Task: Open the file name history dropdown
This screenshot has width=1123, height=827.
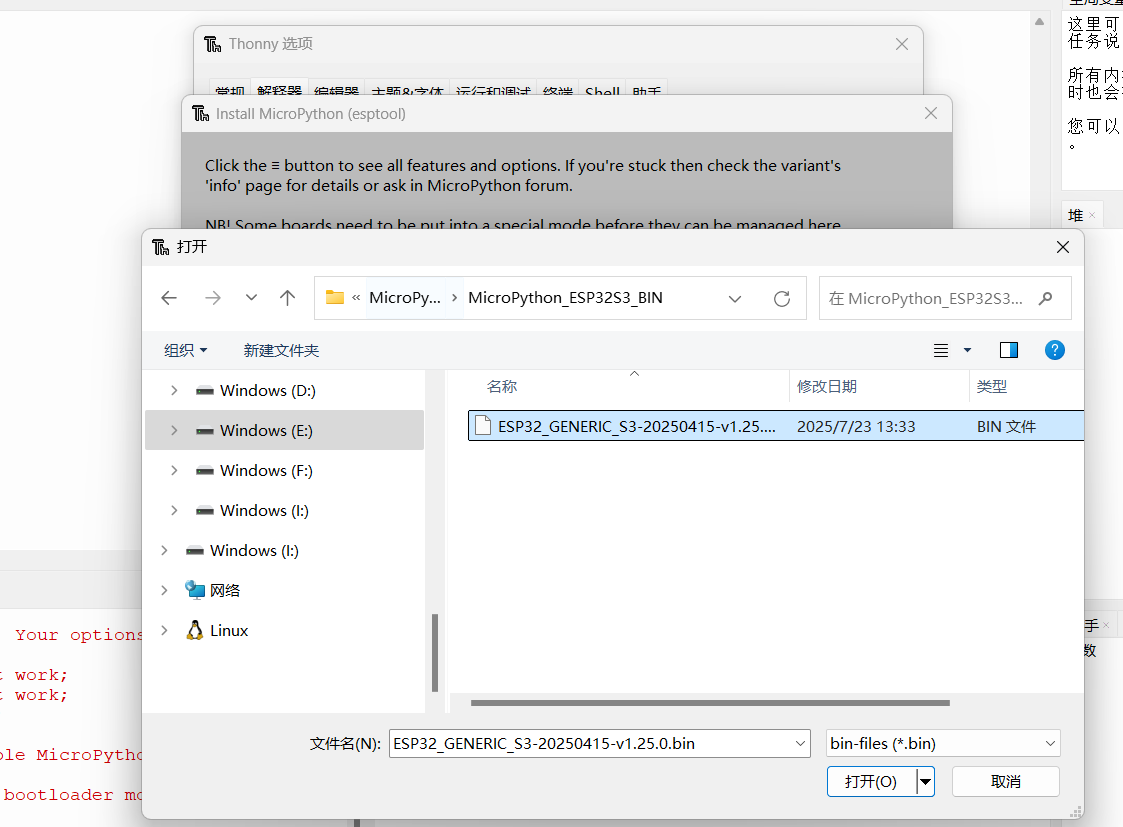Action: tap(801, 743)
